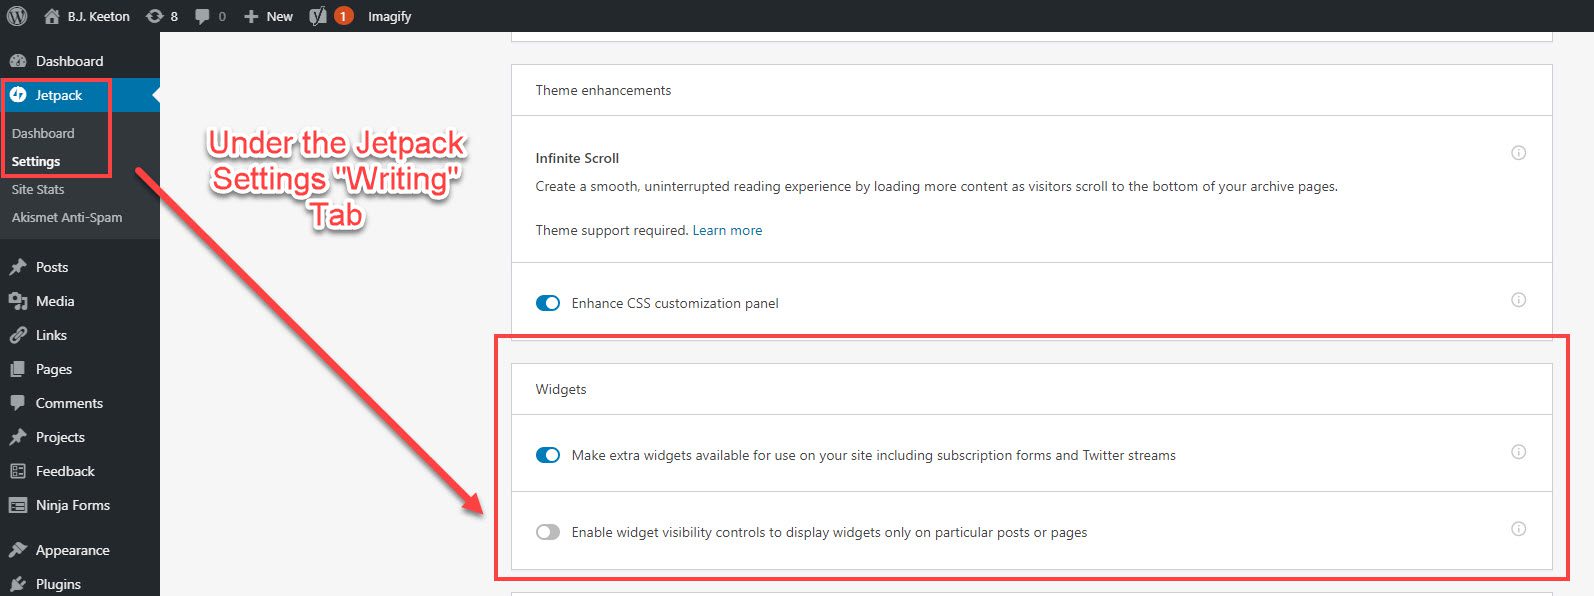Show info for Enhance CSS customization panel
1594x596 pixels.
[x=1518, y=300]
